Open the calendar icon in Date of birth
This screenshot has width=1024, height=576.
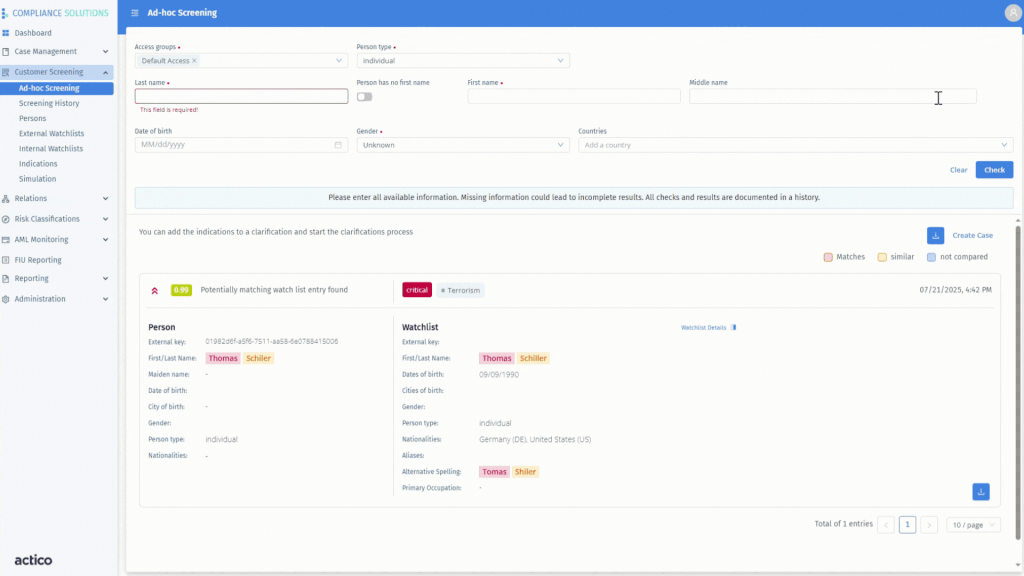[337, 145]
